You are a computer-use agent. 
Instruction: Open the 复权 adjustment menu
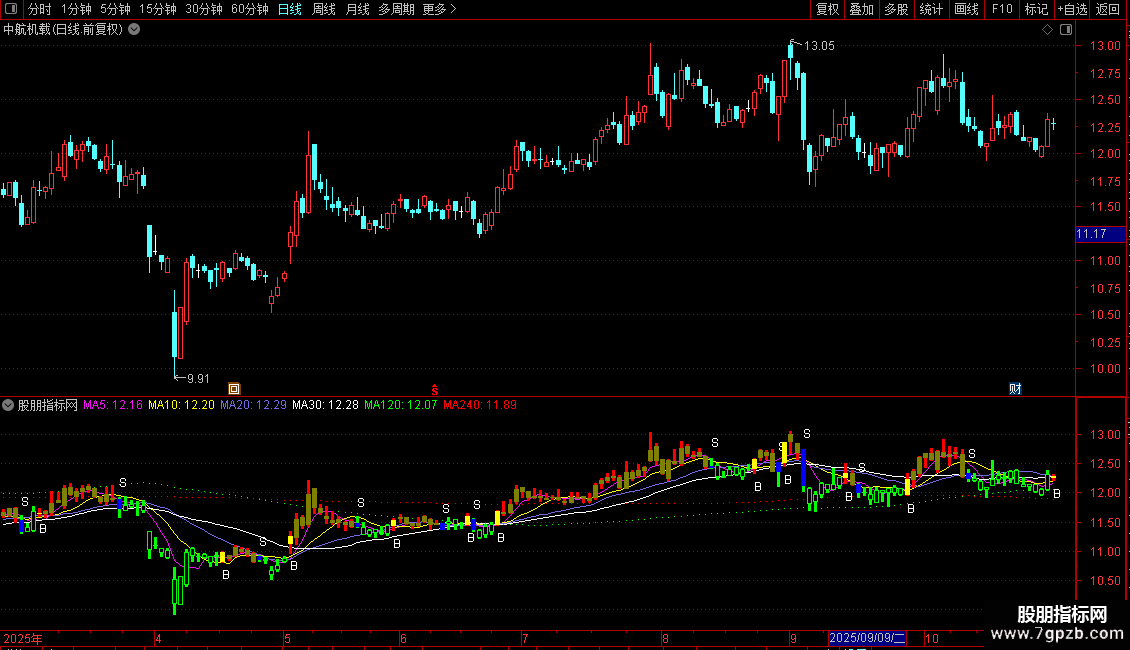[x=827, y=9]
